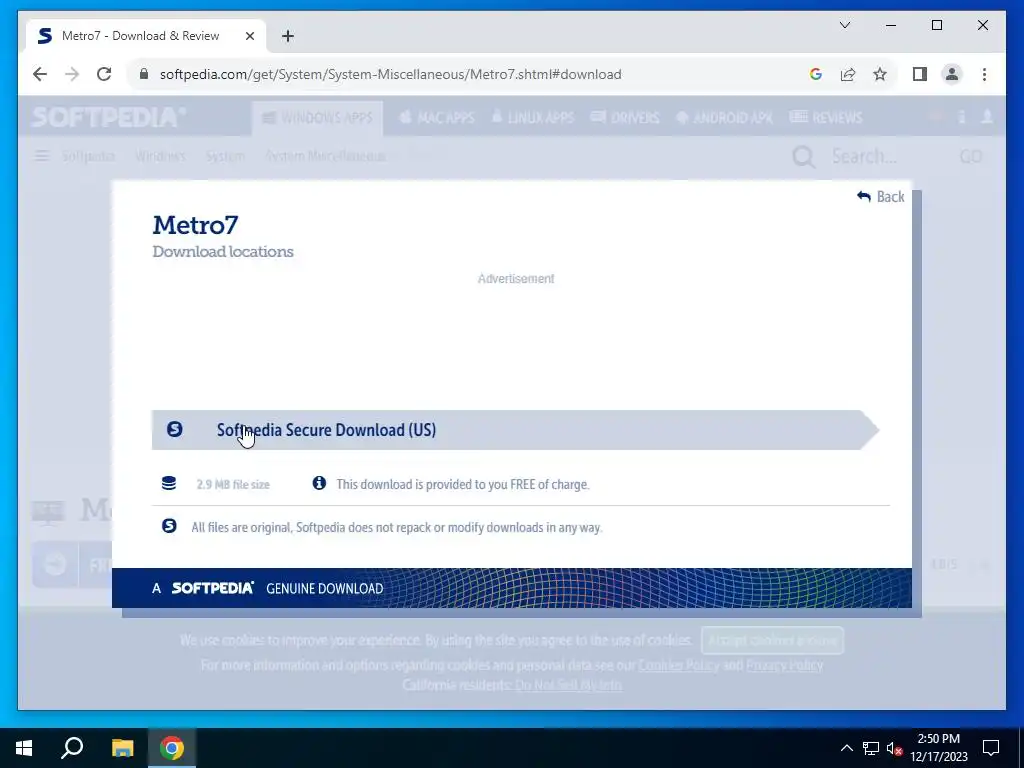
Task: Reload the Softpedia page
Action: [104, 74]
